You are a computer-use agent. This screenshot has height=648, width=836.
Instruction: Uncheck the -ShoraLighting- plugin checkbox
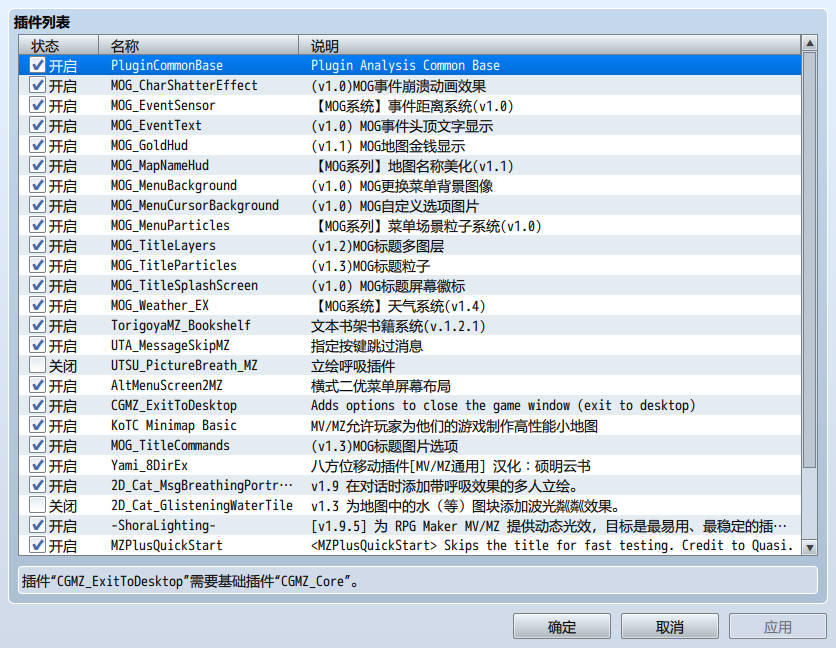tap(37, 525)
